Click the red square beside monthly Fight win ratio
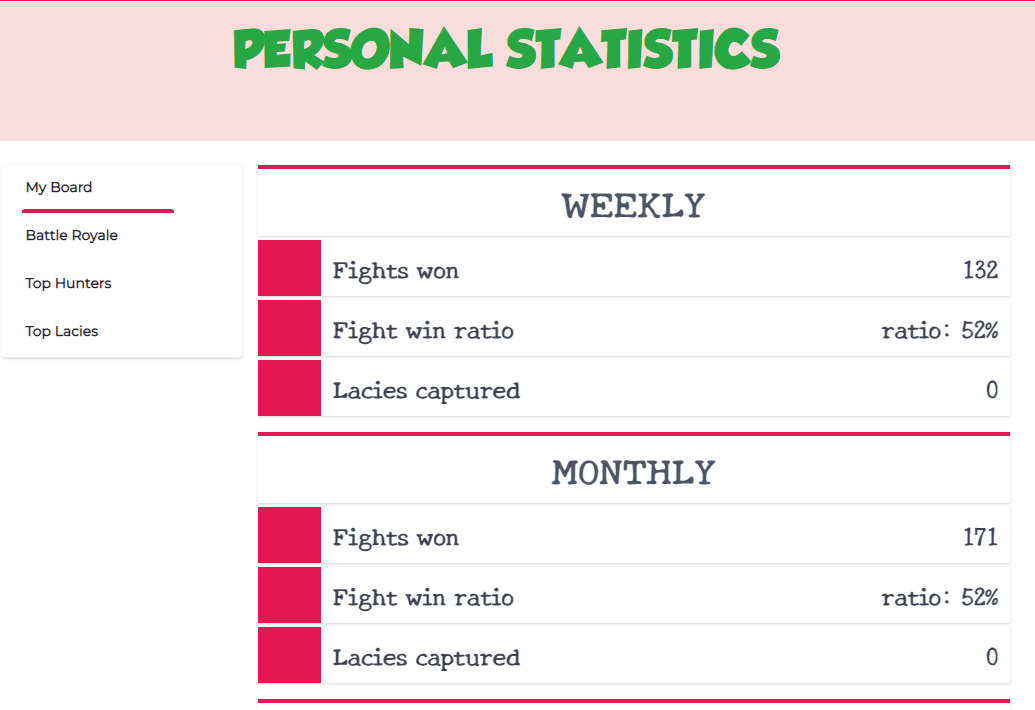The width and height of the screenshot is (1035, 710). [x=289, y=595]
